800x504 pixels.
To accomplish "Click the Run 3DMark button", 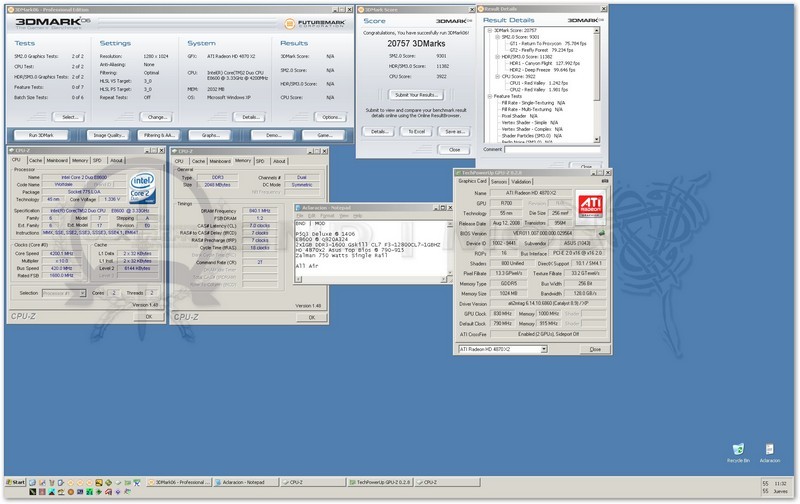I will [41, 135].
